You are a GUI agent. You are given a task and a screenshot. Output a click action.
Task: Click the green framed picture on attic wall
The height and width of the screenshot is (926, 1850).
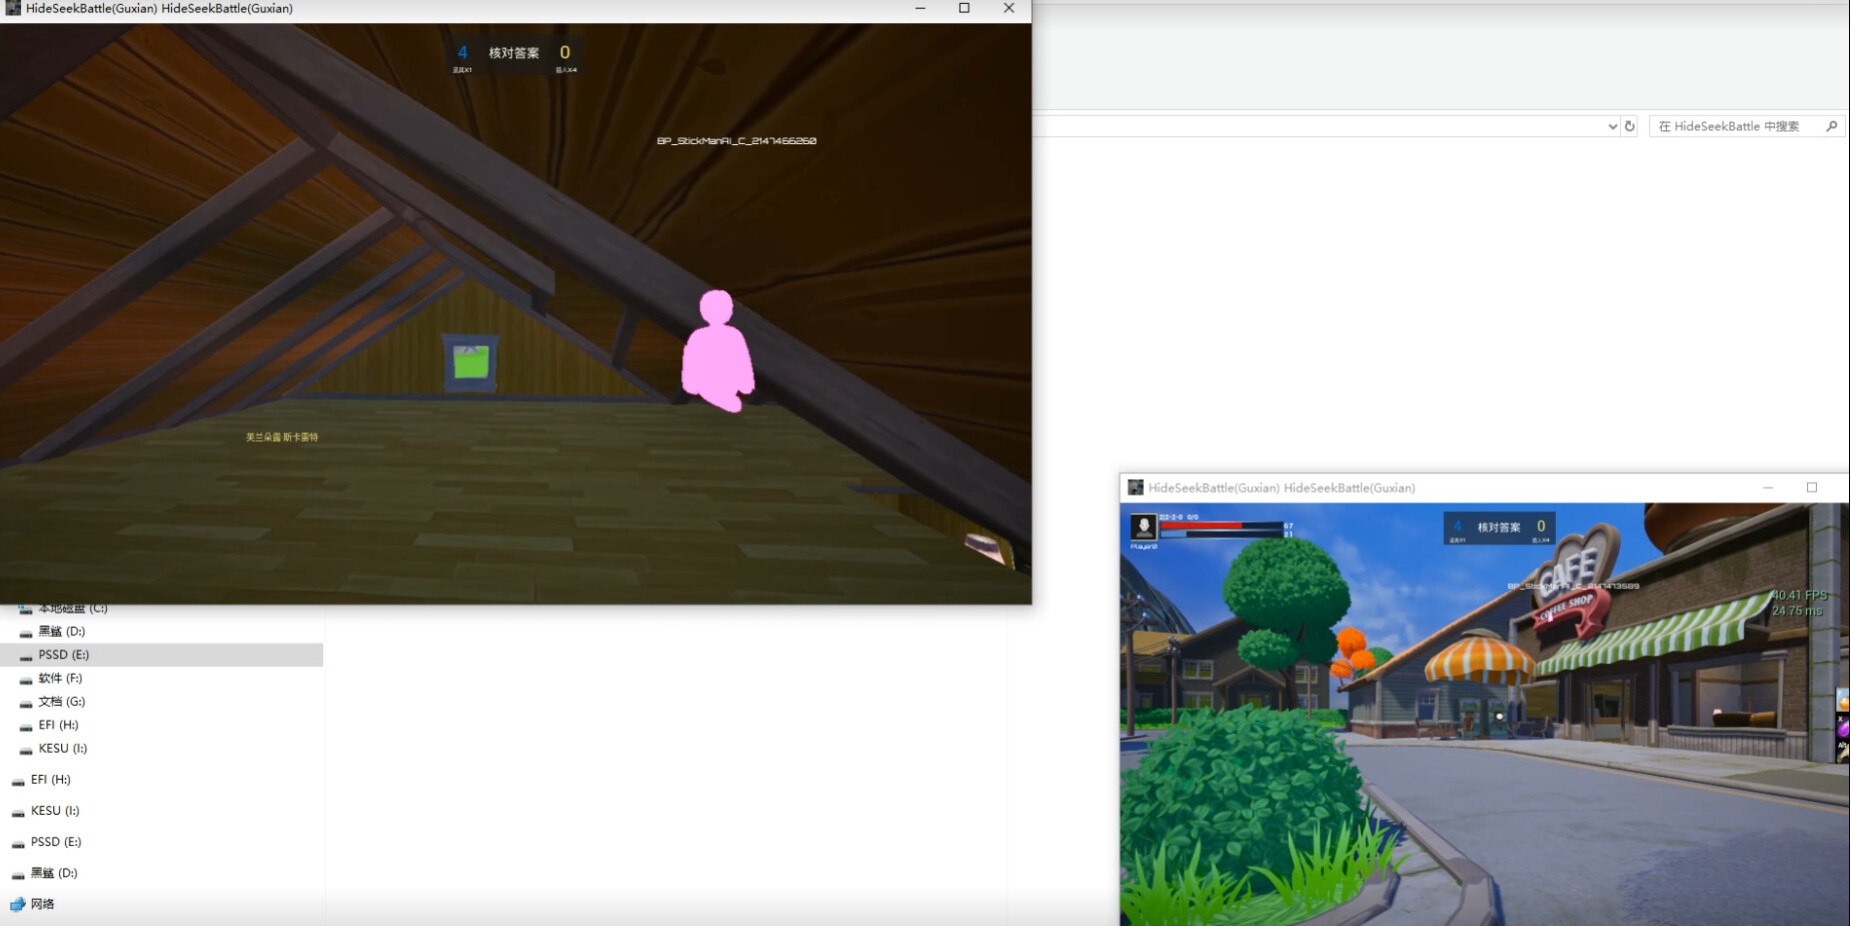[x=470, y=362]
